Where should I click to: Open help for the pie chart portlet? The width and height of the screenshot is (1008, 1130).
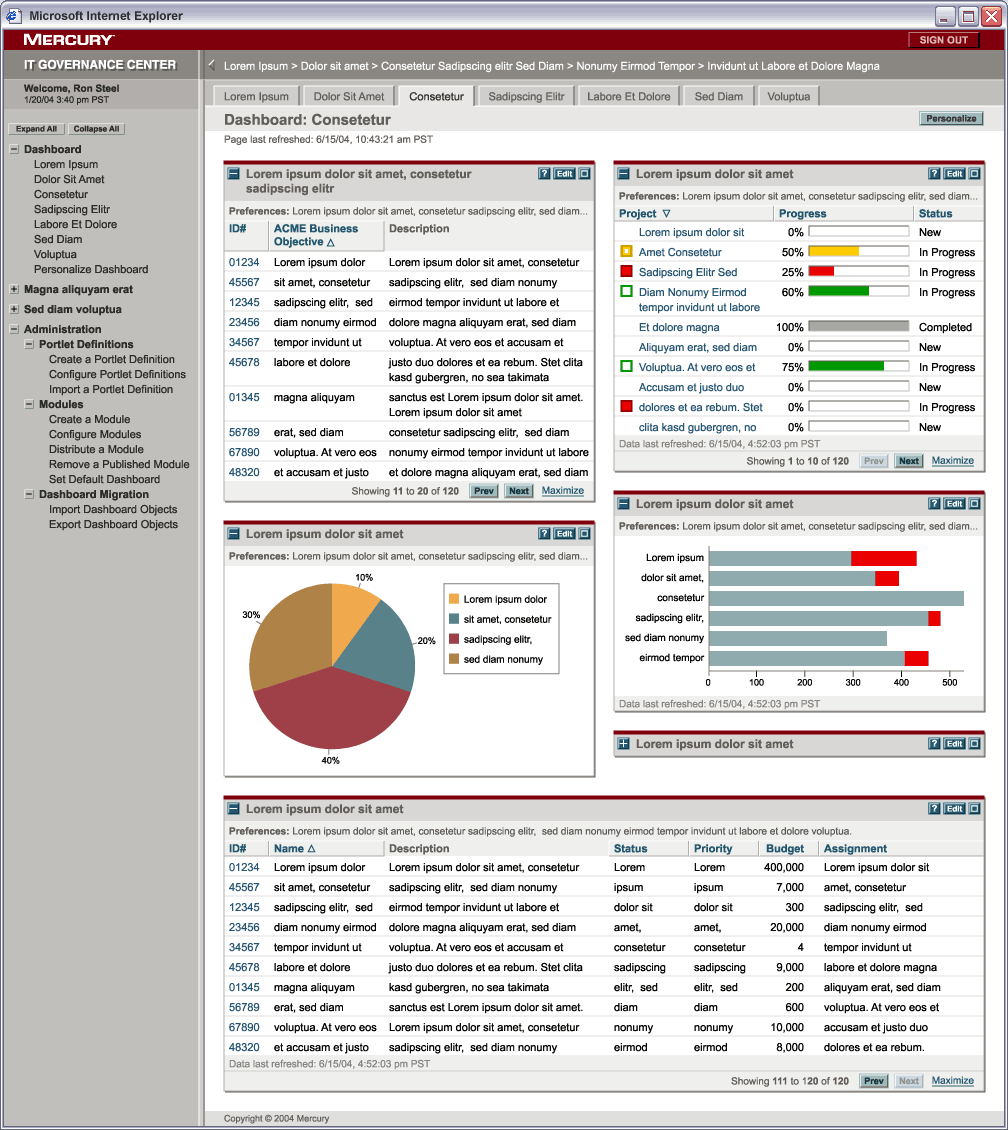coord(544,534)
